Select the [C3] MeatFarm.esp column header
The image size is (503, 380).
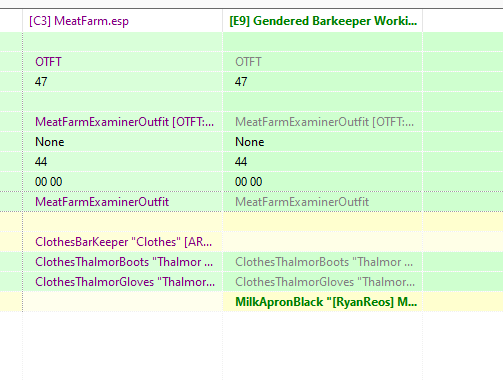(122, 21)
